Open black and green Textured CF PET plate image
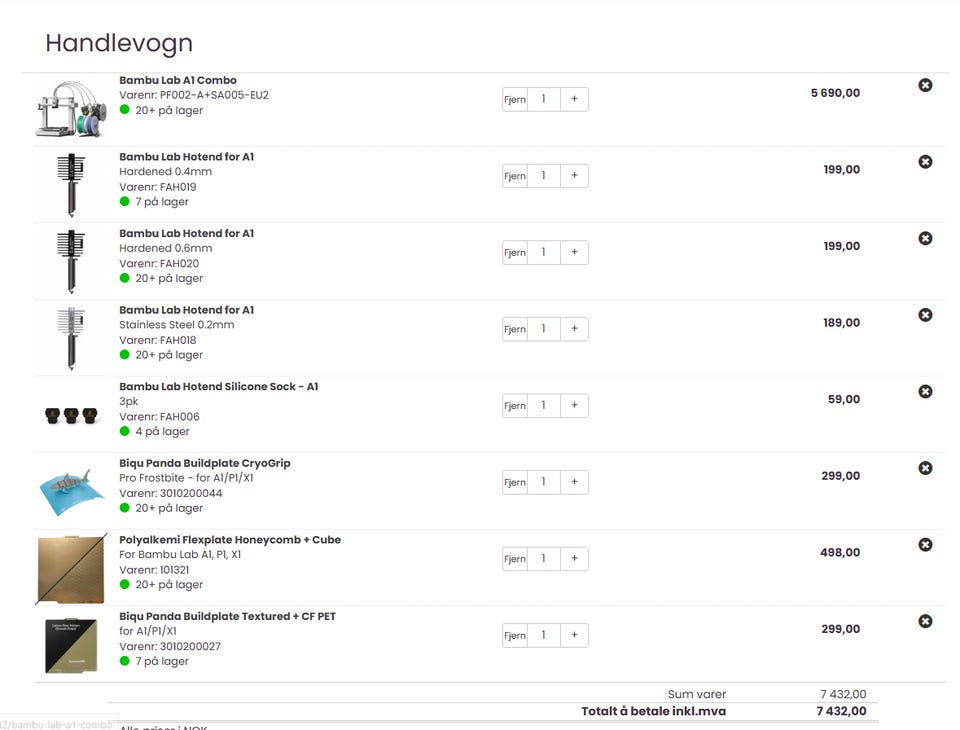Screen dimensions: 960x730 (71, 645)
